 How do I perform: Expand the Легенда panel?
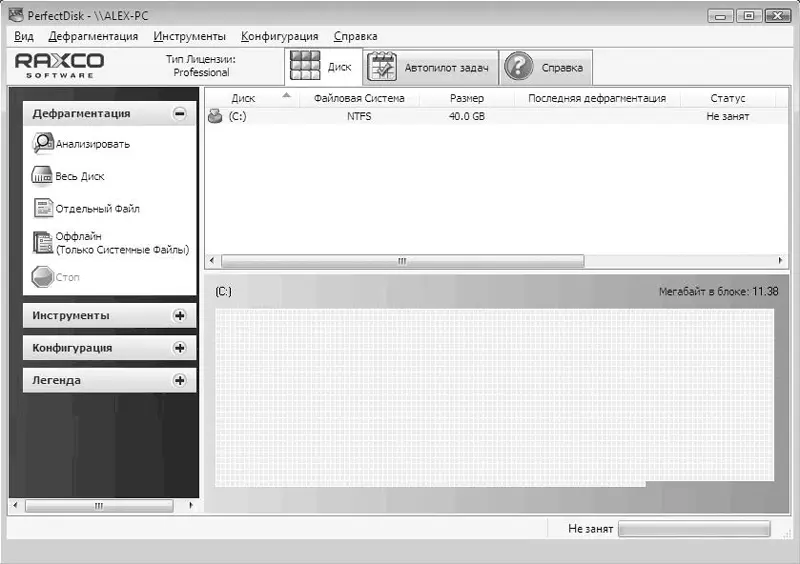(180, 380)
